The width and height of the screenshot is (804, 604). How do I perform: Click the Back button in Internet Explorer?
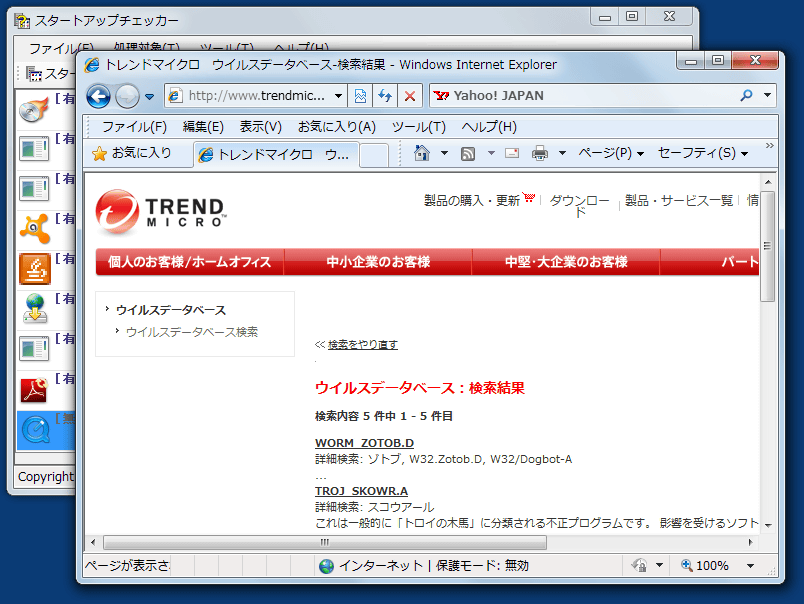(x=98, y=96)
